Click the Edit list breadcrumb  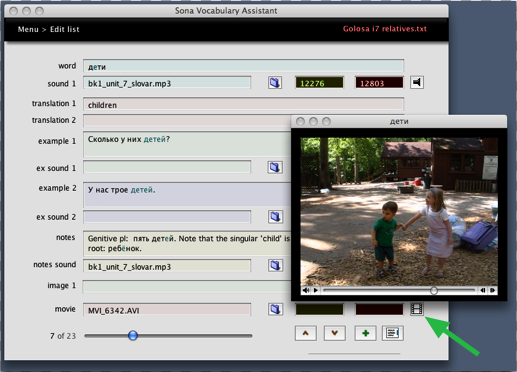click(65, 29)
